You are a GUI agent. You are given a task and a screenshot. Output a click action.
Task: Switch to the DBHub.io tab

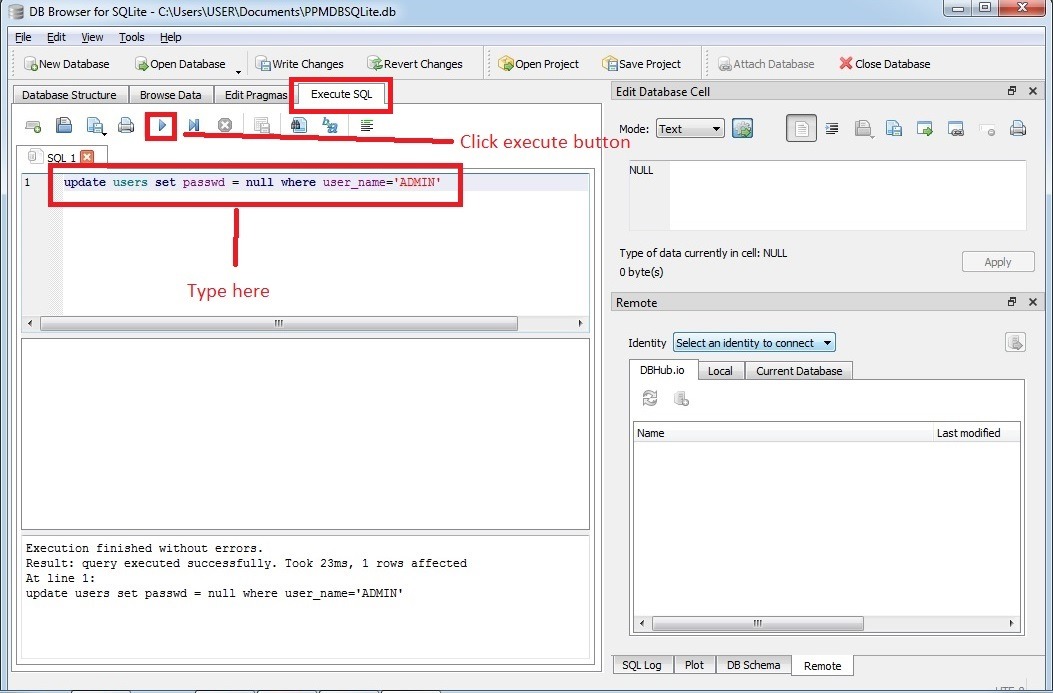pos(662,370)
